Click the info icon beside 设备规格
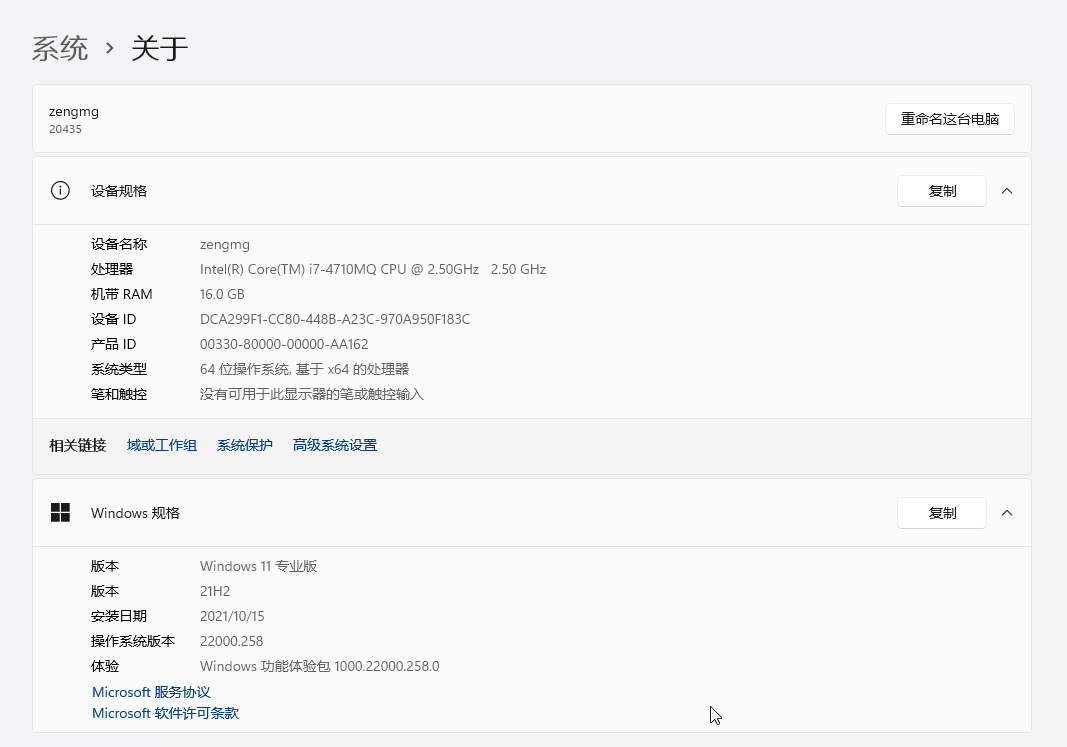 (60, 190)
